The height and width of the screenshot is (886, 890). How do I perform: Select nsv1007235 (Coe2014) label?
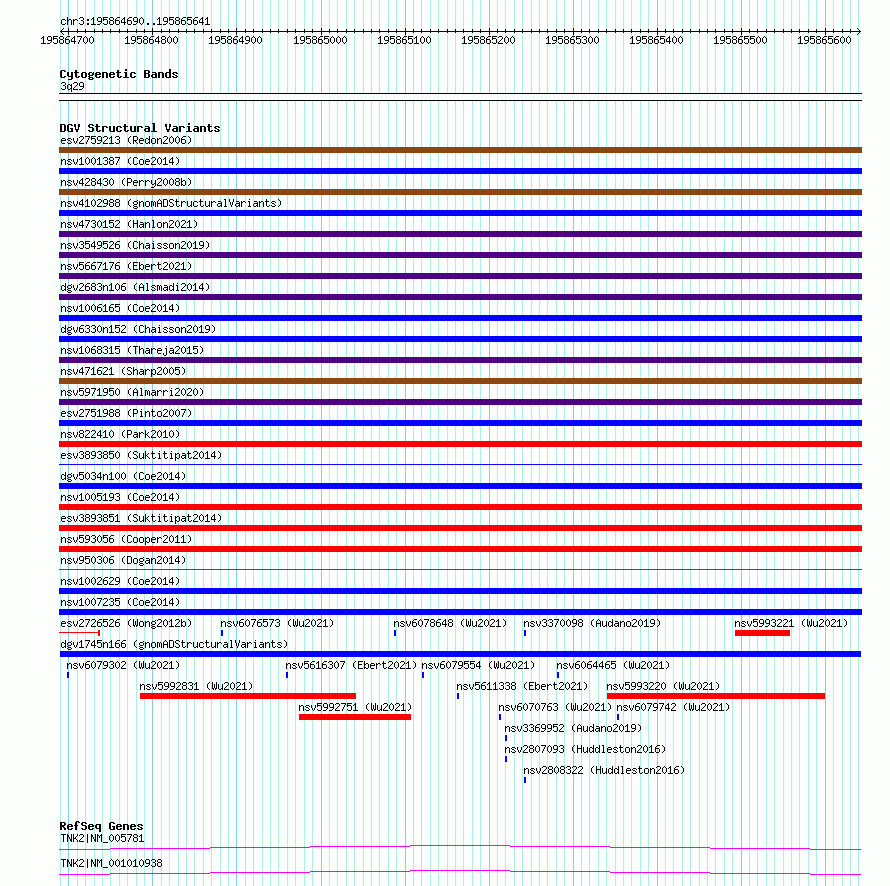(x=120, y=602)
